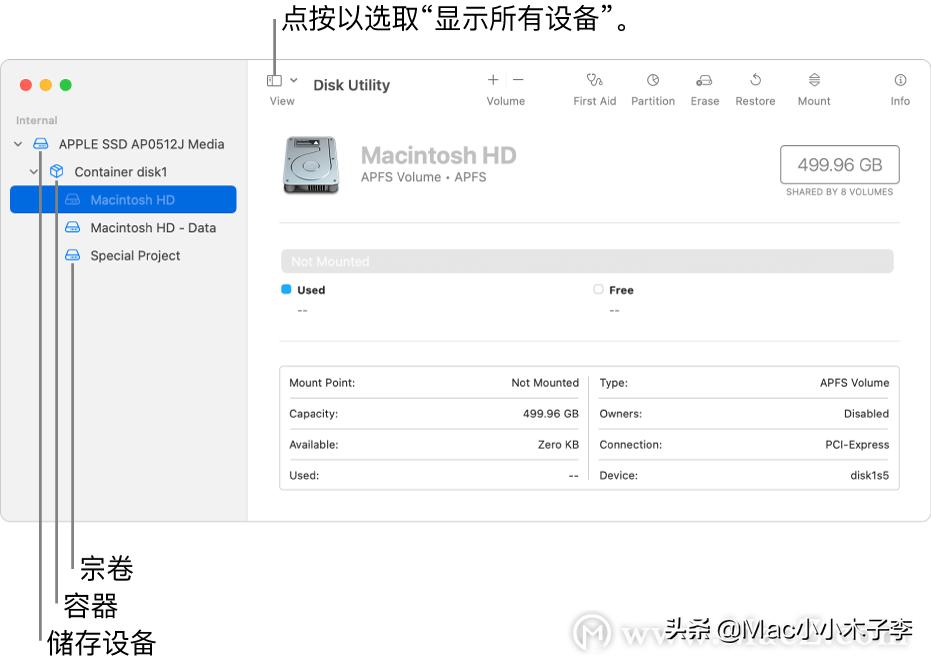Remove a volume with the minus icon
Viewport: 931px width, 660px height.
point(517,80)
